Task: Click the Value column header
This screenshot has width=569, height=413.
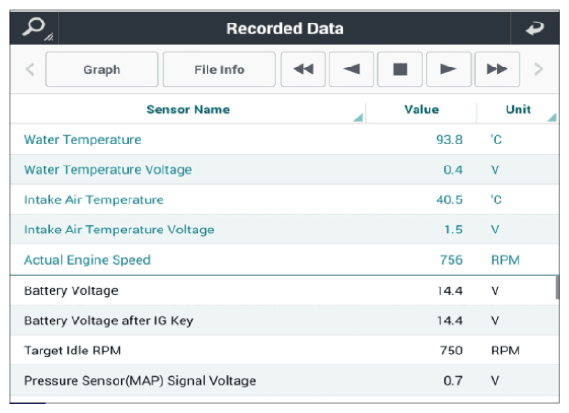Action: pos(421,110)
